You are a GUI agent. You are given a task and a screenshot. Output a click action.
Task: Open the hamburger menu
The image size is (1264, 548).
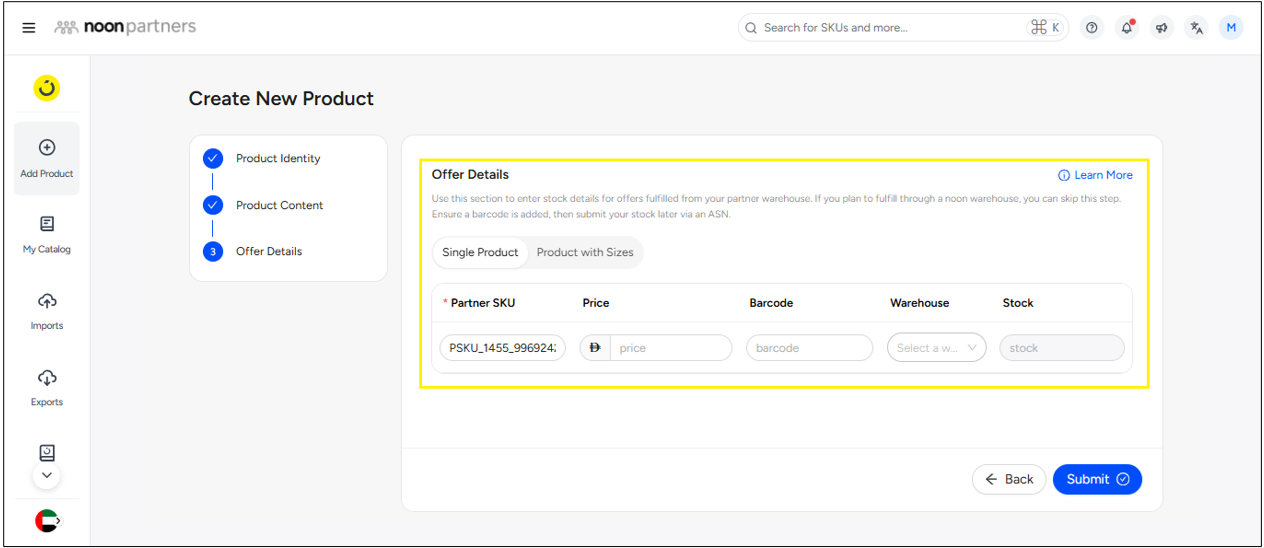29,28
